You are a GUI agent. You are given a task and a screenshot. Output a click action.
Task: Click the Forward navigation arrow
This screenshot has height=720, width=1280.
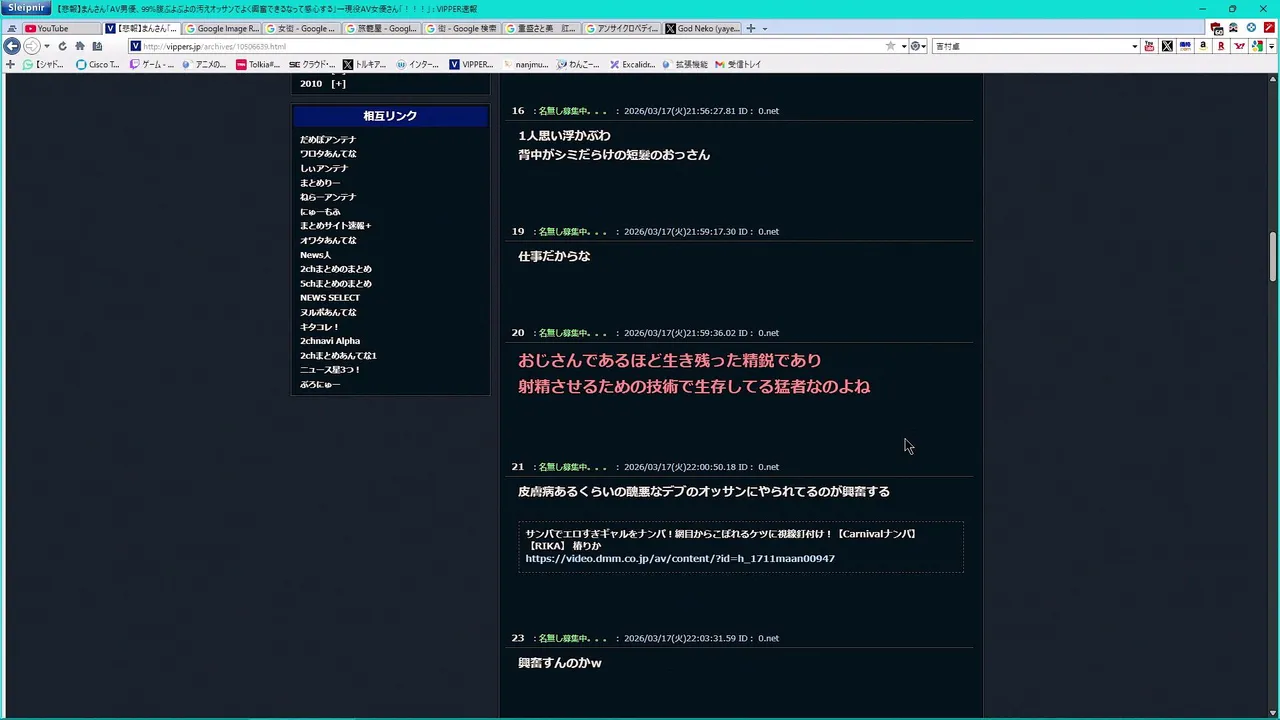point(31,46)
